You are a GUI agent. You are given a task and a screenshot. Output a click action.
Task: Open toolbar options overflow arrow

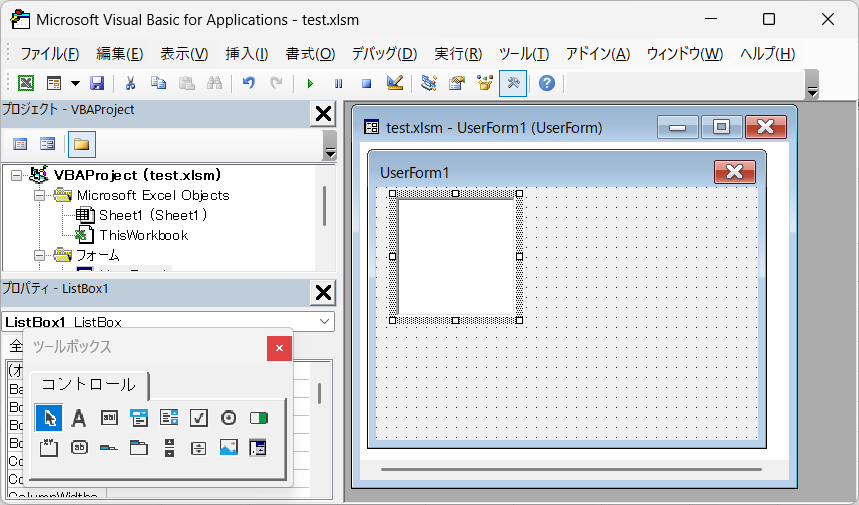click(x=812, y=85)
